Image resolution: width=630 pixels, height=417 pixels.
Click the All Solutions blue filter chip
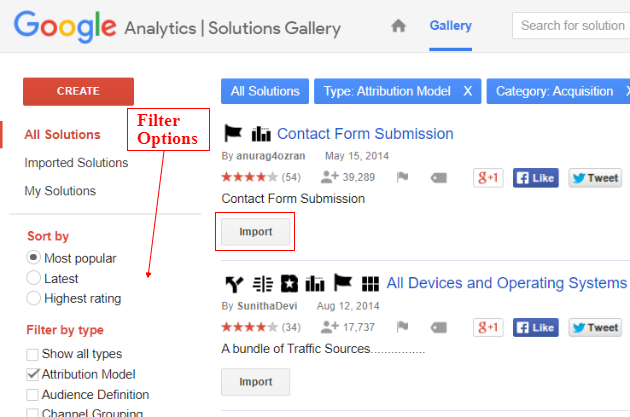(265, 91)
